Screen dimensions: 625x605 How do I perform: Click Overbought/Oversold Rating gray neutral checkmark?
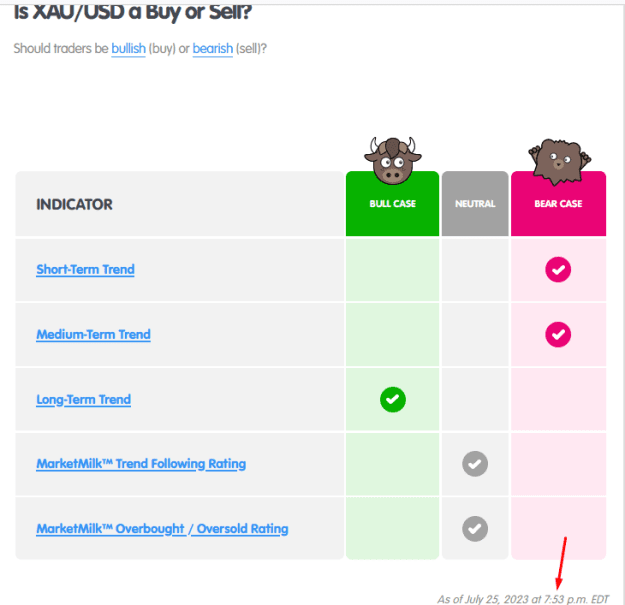[x=475, y=529]
